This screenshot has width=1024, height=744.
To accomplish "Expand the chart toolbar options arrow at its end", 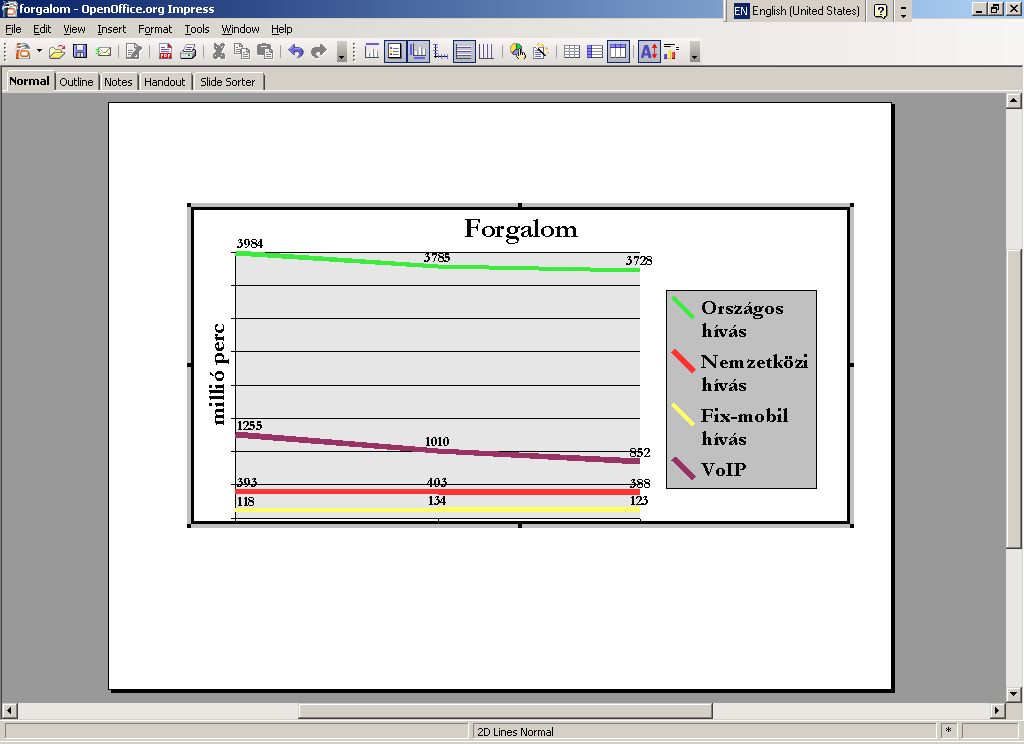I will pyautogui.click(x=694, y=52).
